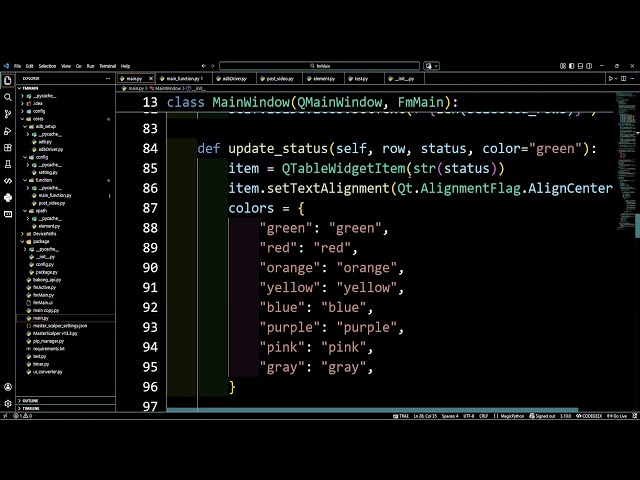Click CRLF line ending in status bar
Screen dimensions: 640x480
click(x=483, y=416)
